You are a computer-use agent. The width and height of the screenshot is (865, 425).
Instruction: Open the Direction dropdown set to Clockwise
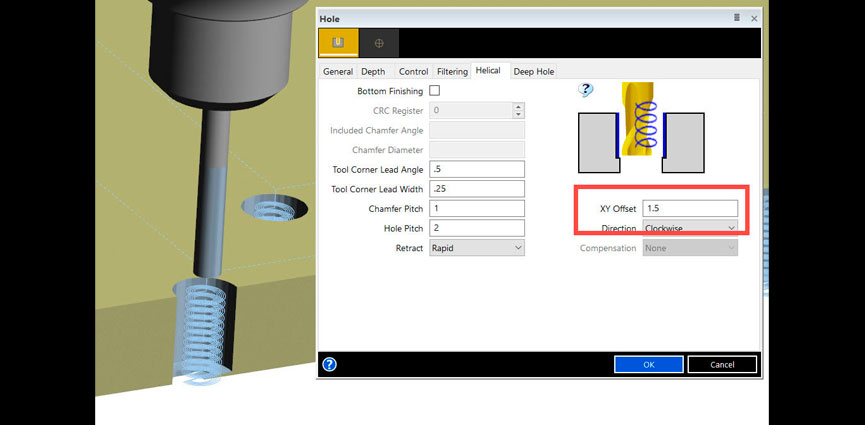pos(690,228)
